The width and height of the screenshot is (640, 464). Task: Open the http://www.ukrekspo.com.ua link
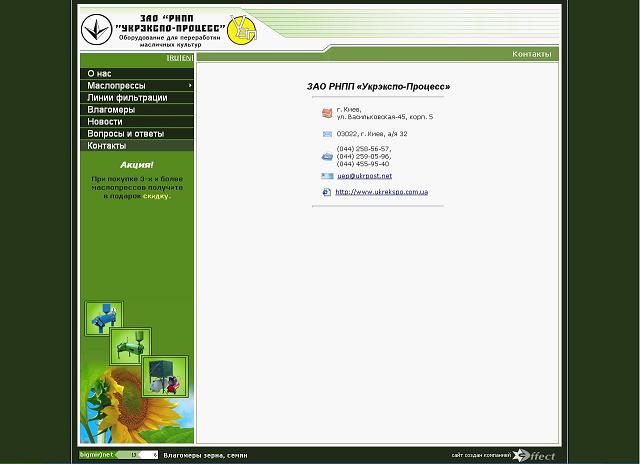pyautogui.click(x=382, y=192)
